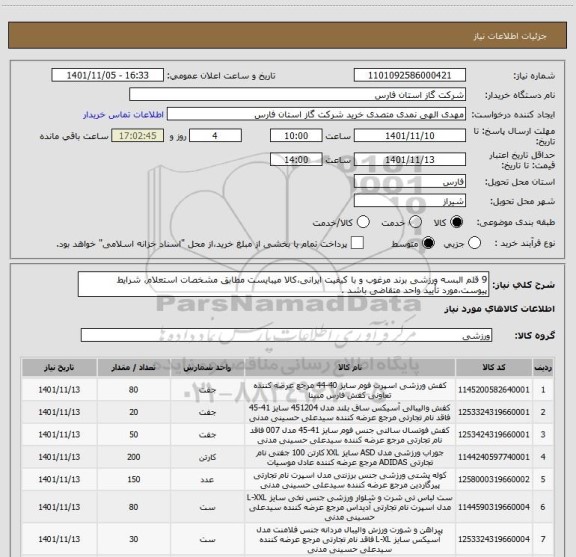Click the تعداد / مقدار column header
The width and height of the screenshot is (576, 557).
[x=134, y=367]
